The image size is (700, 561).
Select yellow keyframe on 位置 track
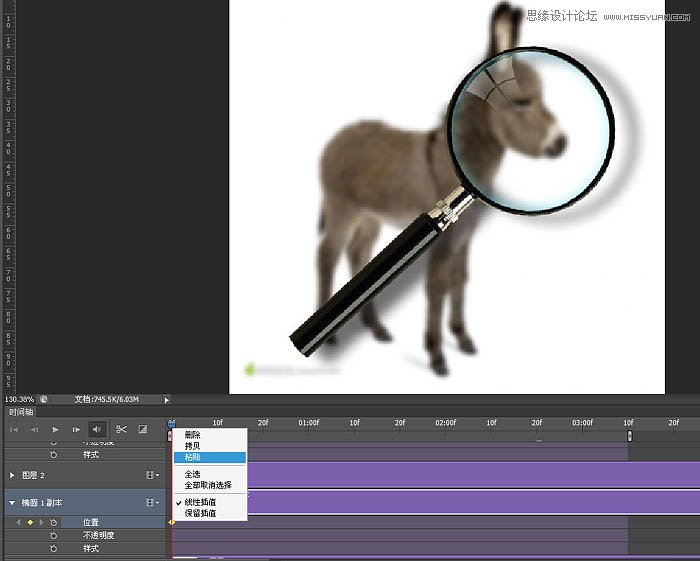coord(171,522)
